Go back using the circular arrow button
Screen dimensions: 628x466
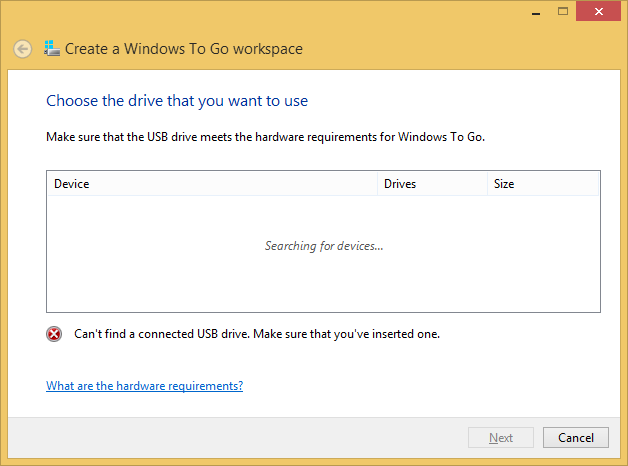(22, 49)
